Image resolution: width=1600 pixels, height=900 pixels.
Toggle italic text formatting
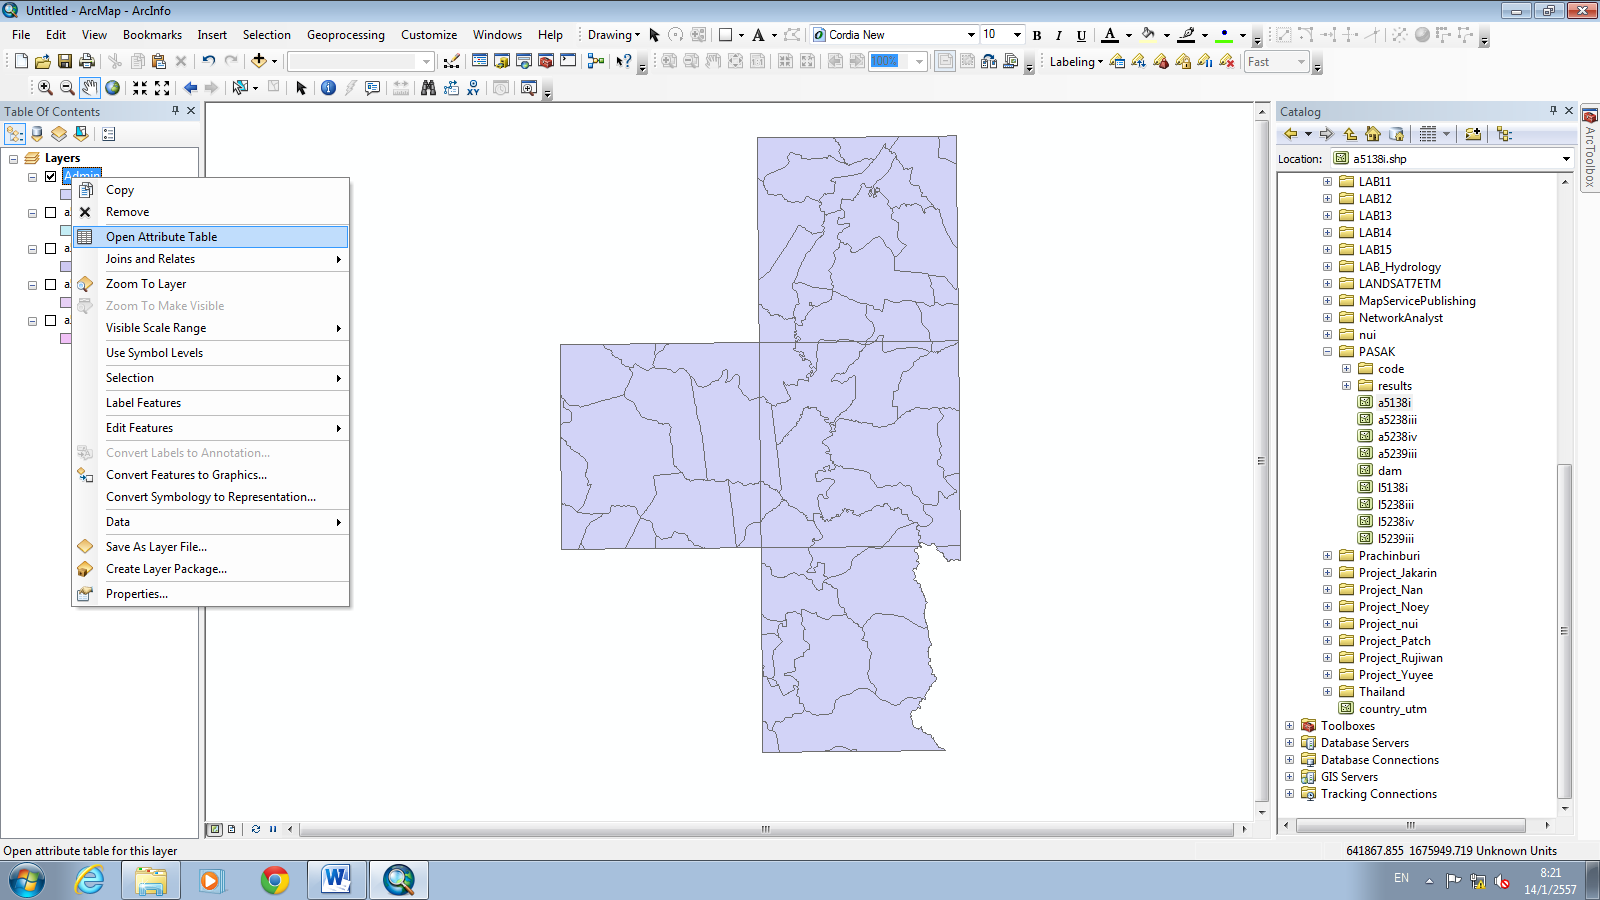point(1059,35)
